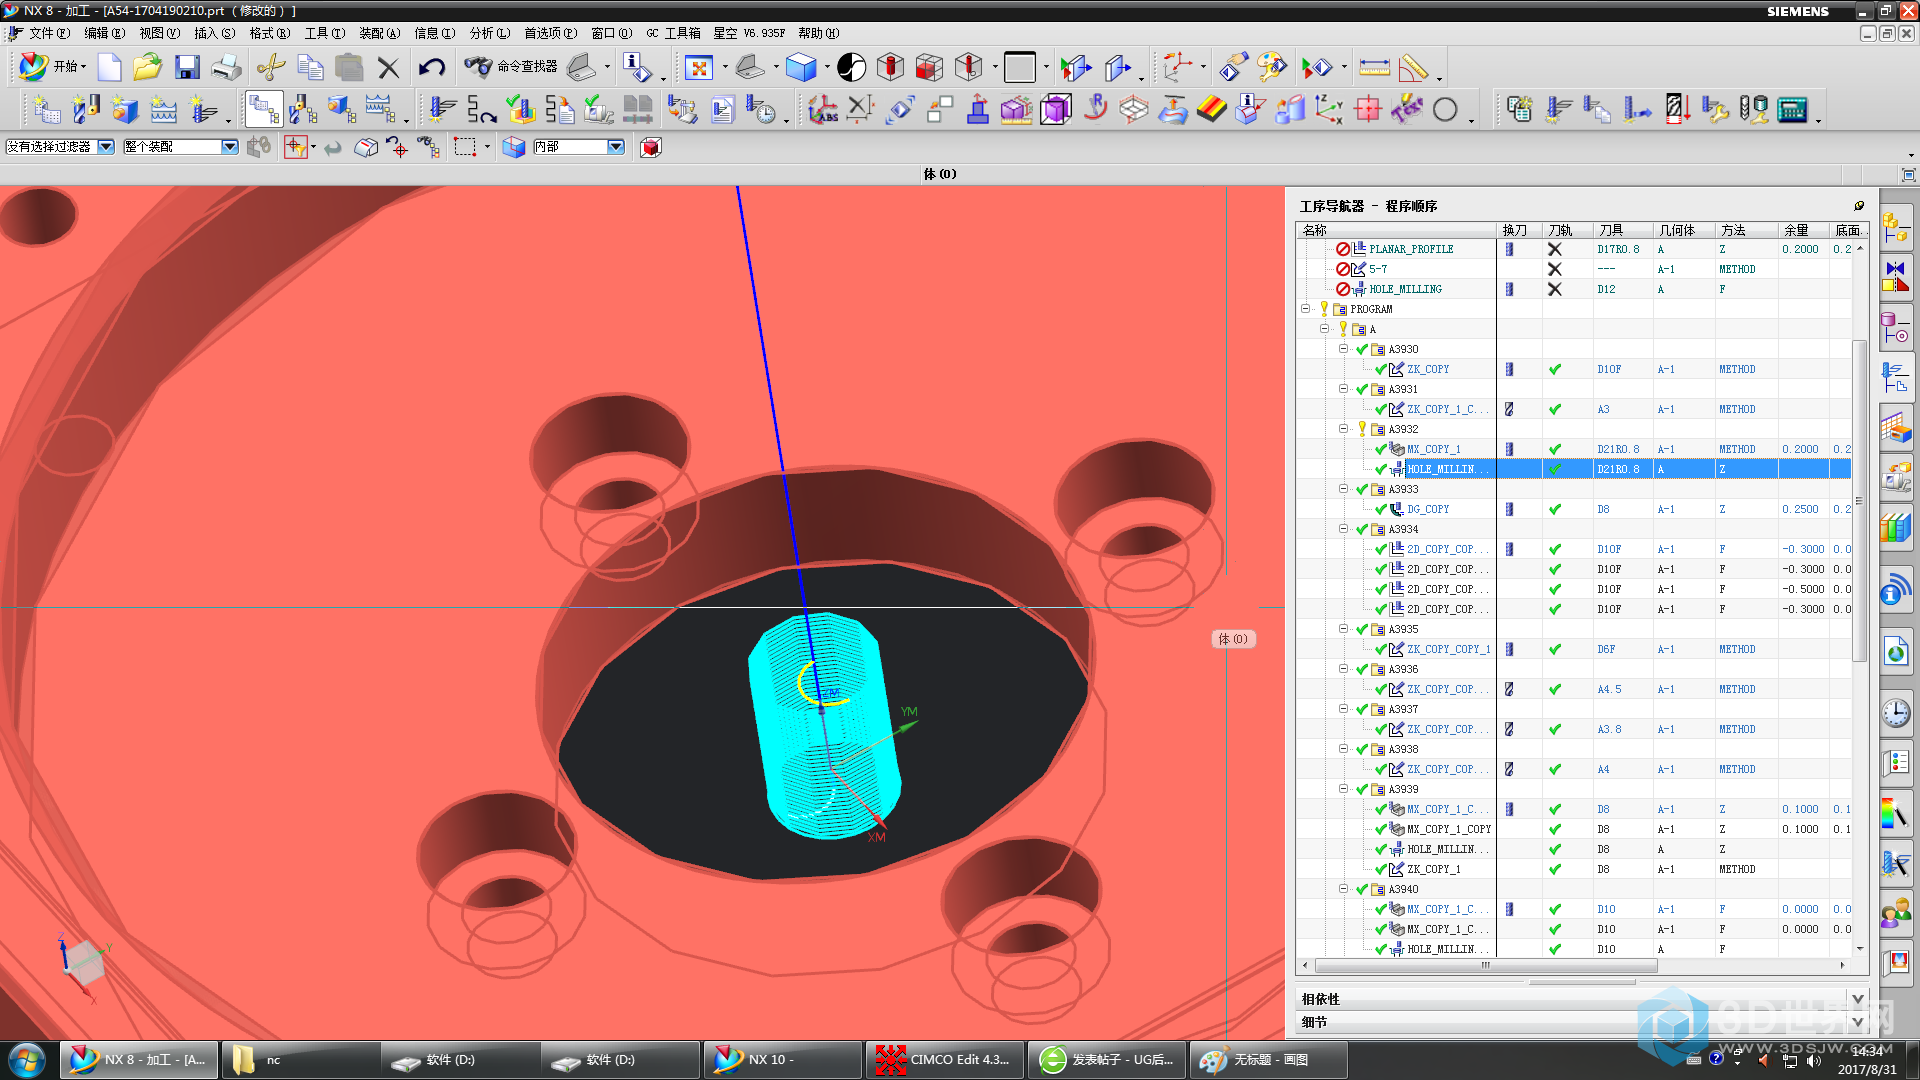The image size is (1920, 1080).
Task: Click the Create Geometry icon
Action: pyautogui.click(x=125, y=109)
